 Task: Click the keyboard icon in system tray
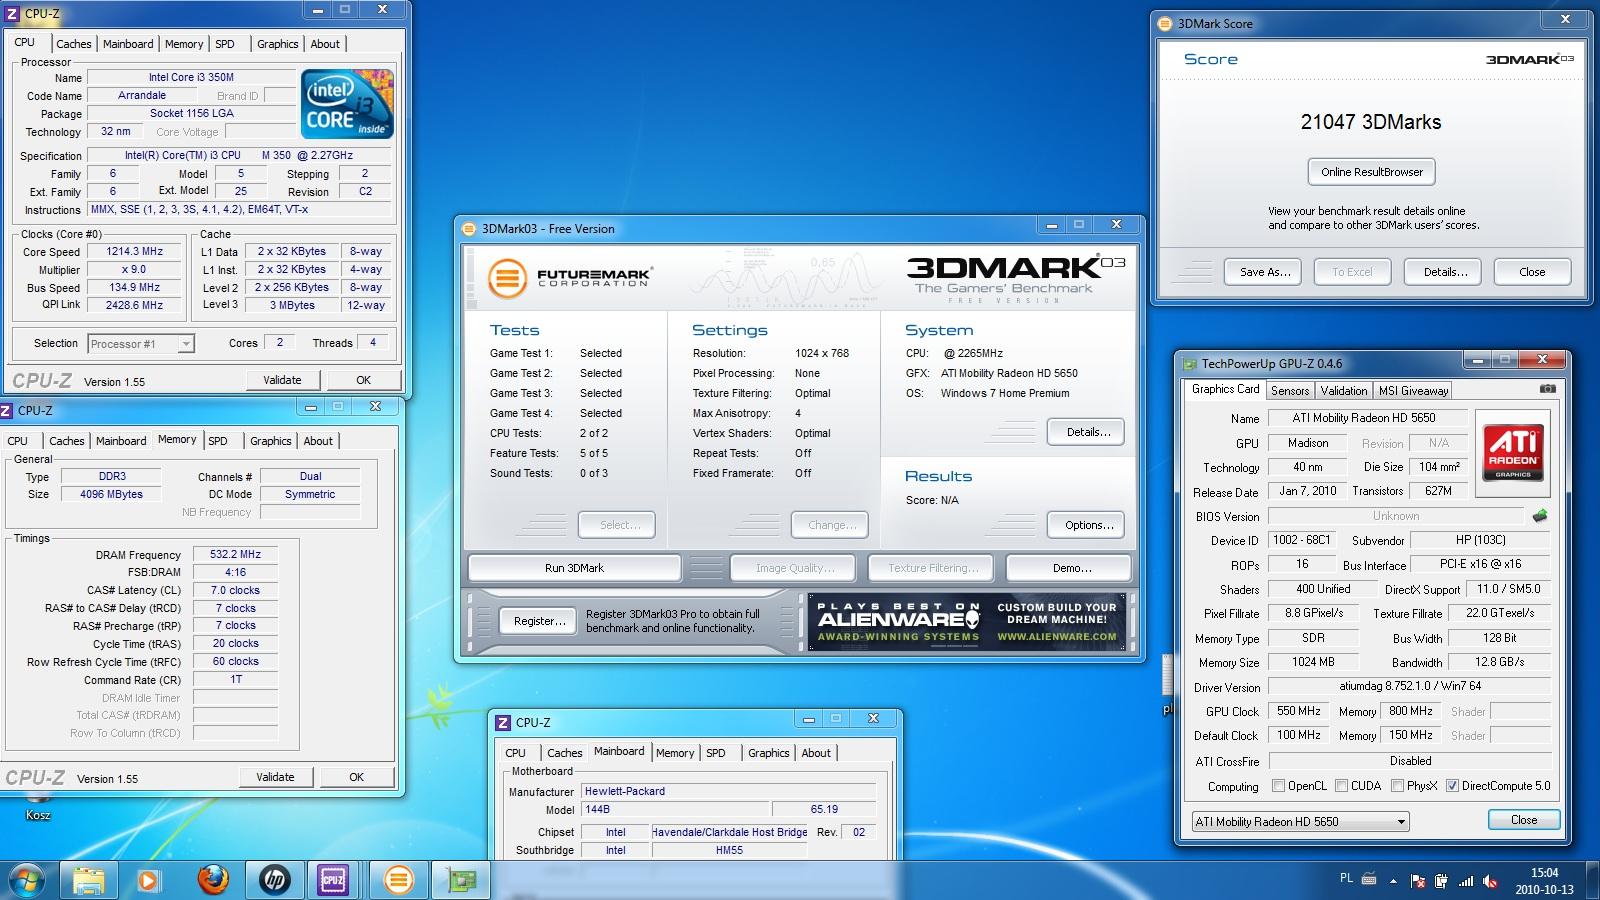pyautogui.click(x=1369, y=879)
